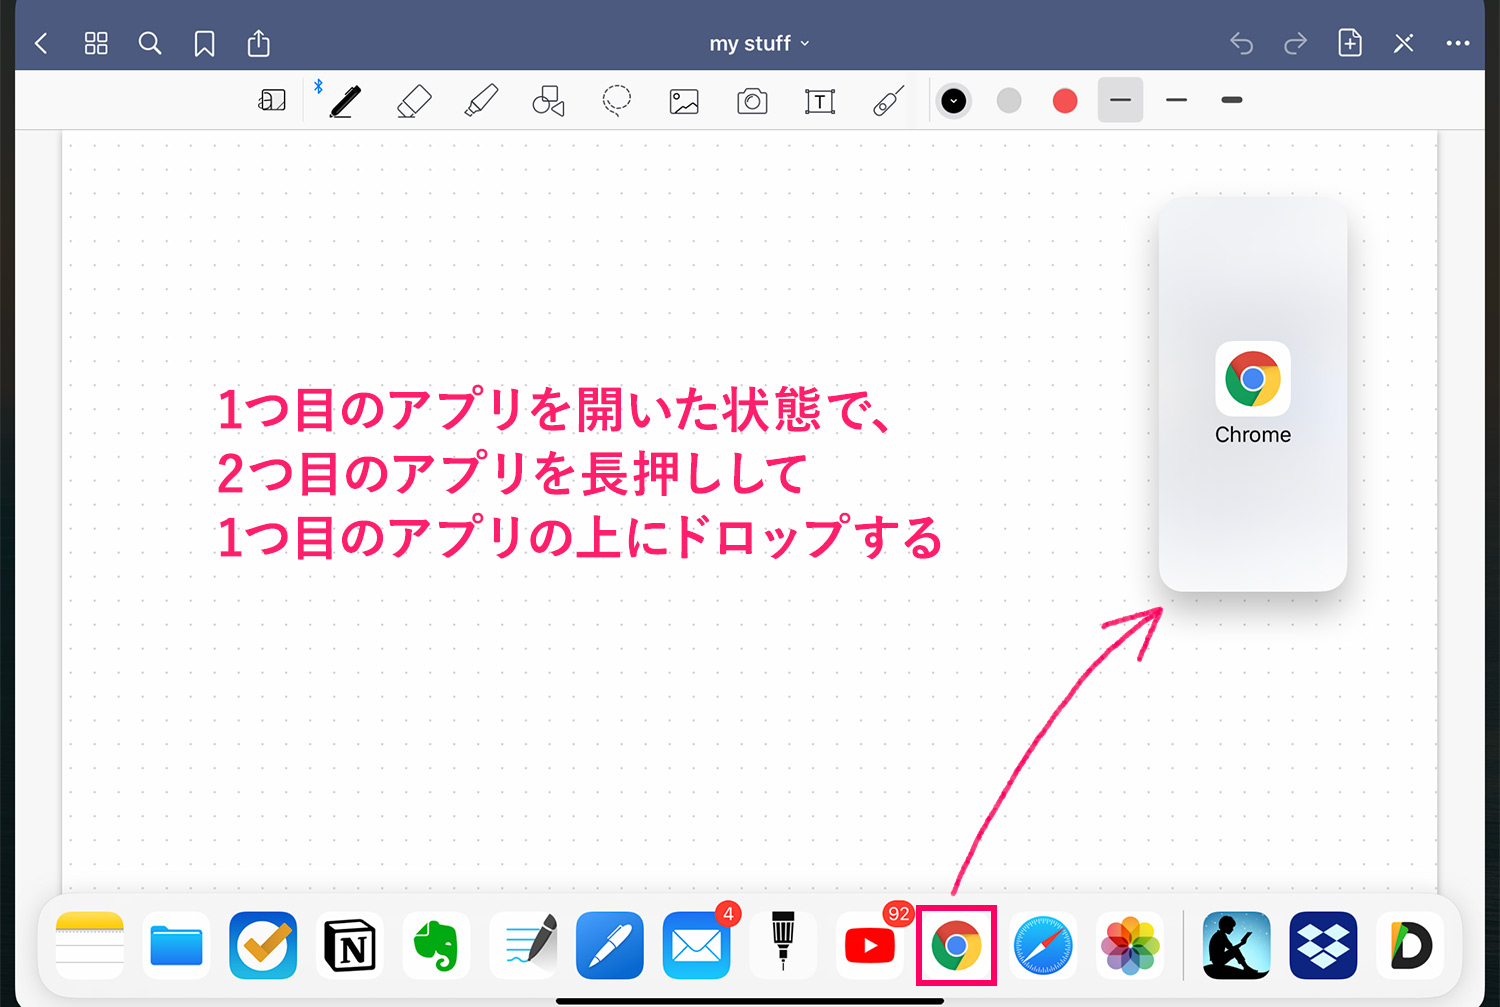This screenshot has width=1500, height=1007.
Task: Add a new page
Action: [1350, 43]
